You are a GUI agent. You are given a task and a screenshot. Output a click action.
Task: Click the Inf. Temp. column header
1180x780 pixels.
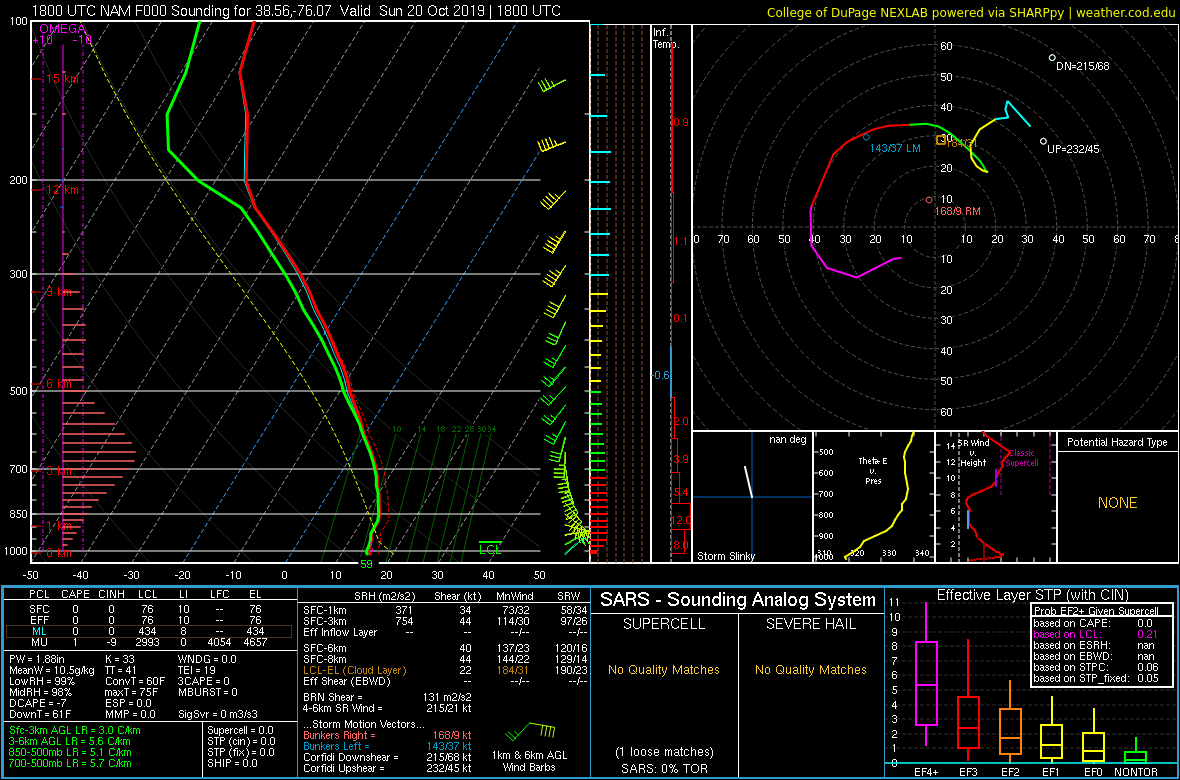pyautogui.click(x=667, y=38)
